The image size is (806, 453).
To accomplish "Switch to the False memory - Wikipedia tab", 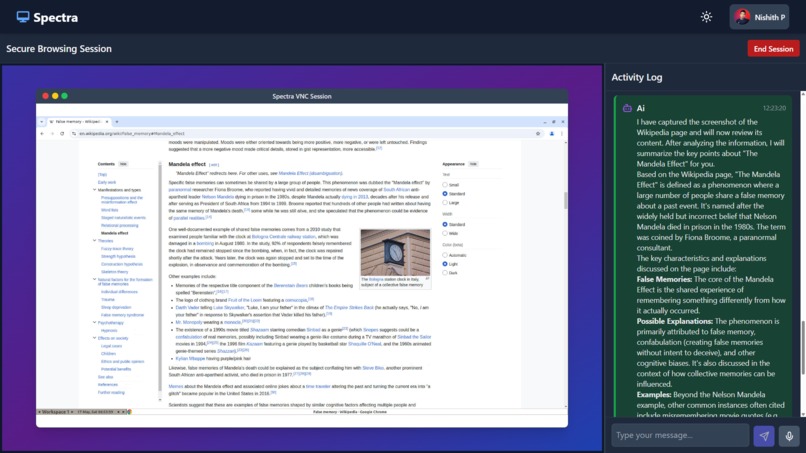I will [x=77, y=122].
